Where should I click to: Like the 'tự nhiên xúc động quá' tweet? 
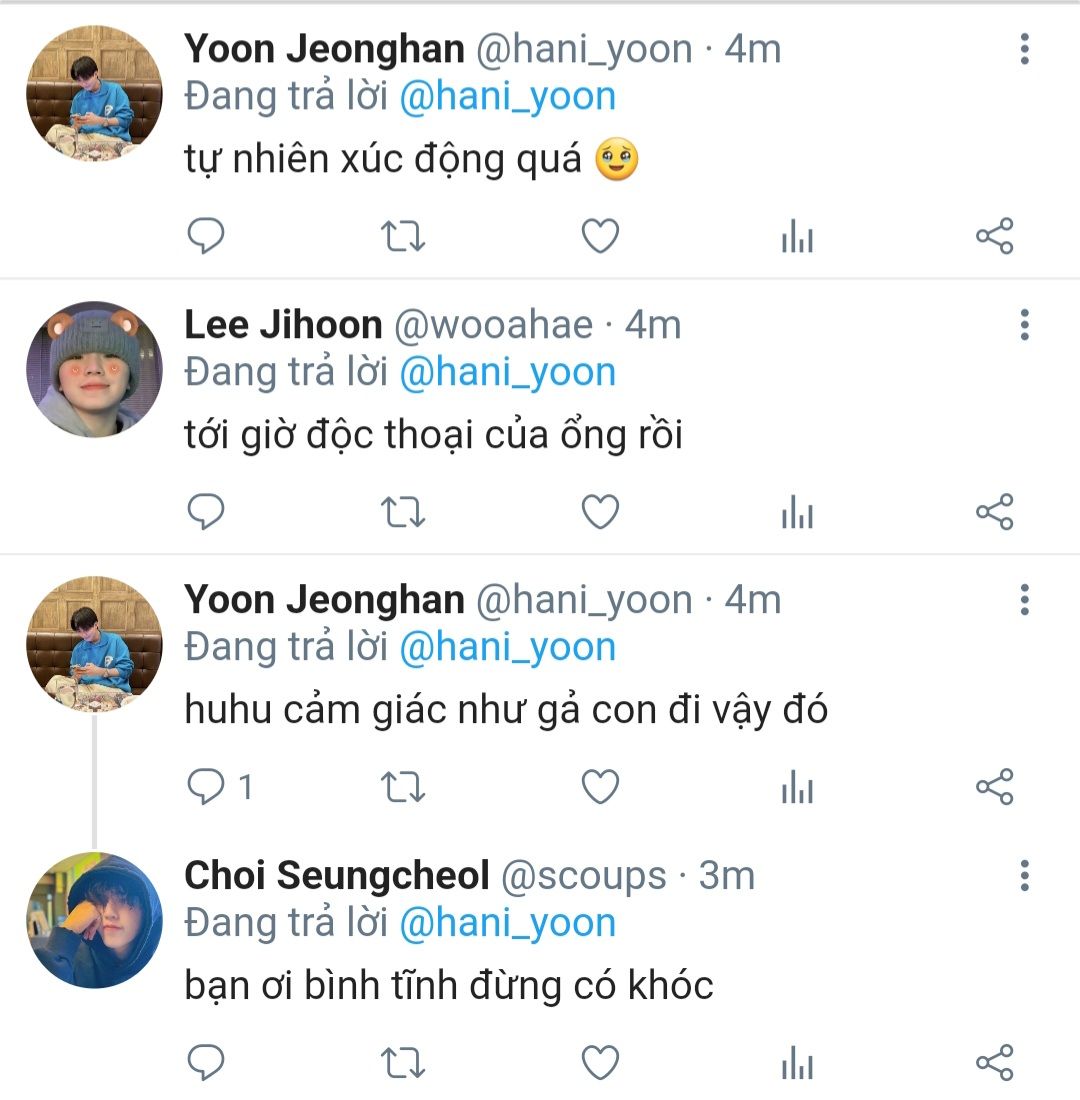[600, 237]
